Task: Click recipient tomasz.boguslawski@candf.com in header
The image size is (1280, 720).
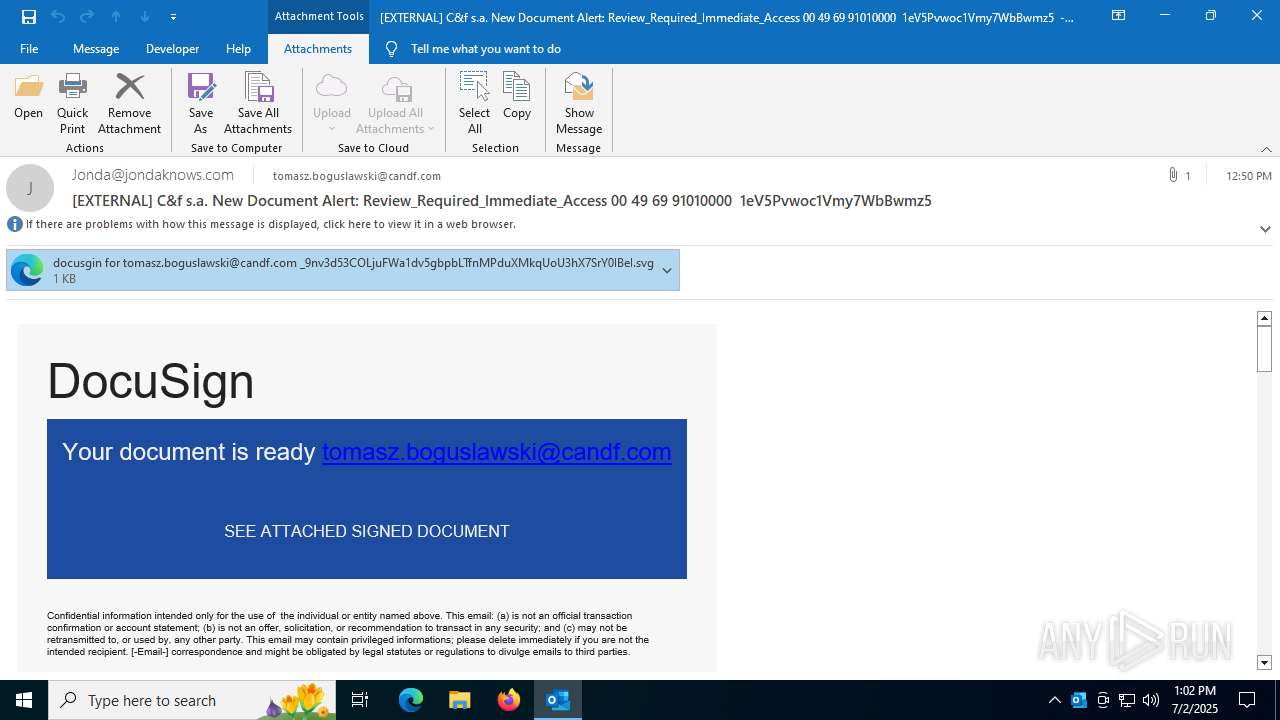Action: (357, 176)
